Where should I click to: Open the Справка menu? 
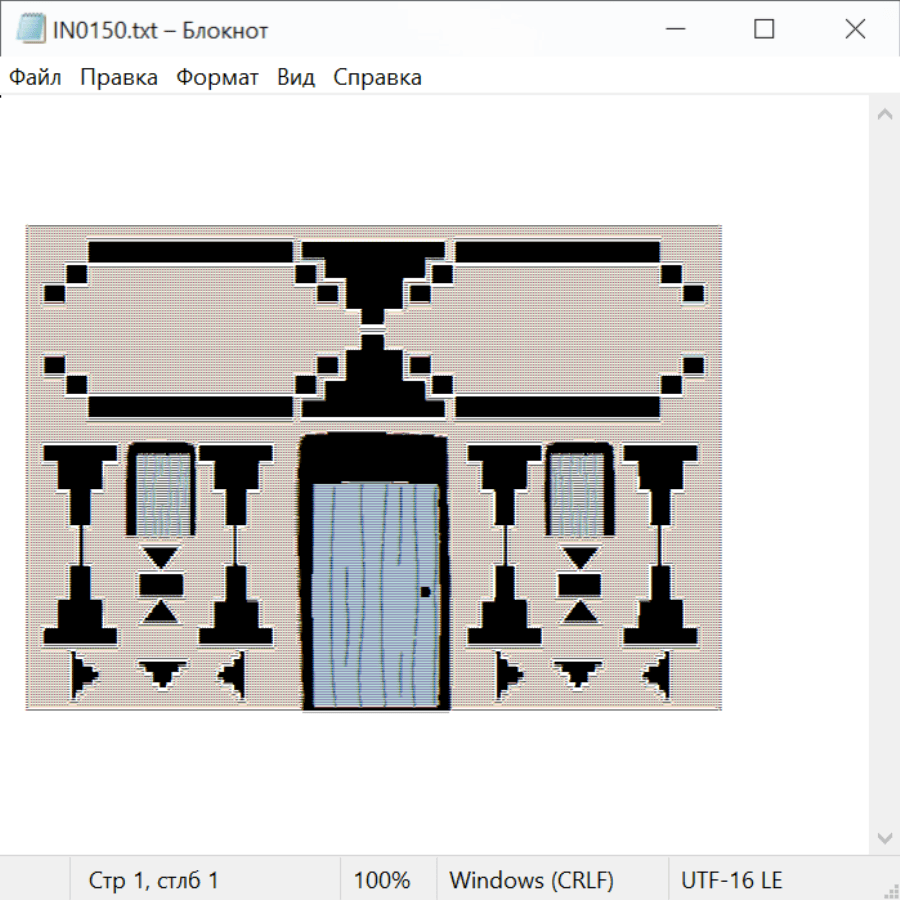tap(377, 78)
